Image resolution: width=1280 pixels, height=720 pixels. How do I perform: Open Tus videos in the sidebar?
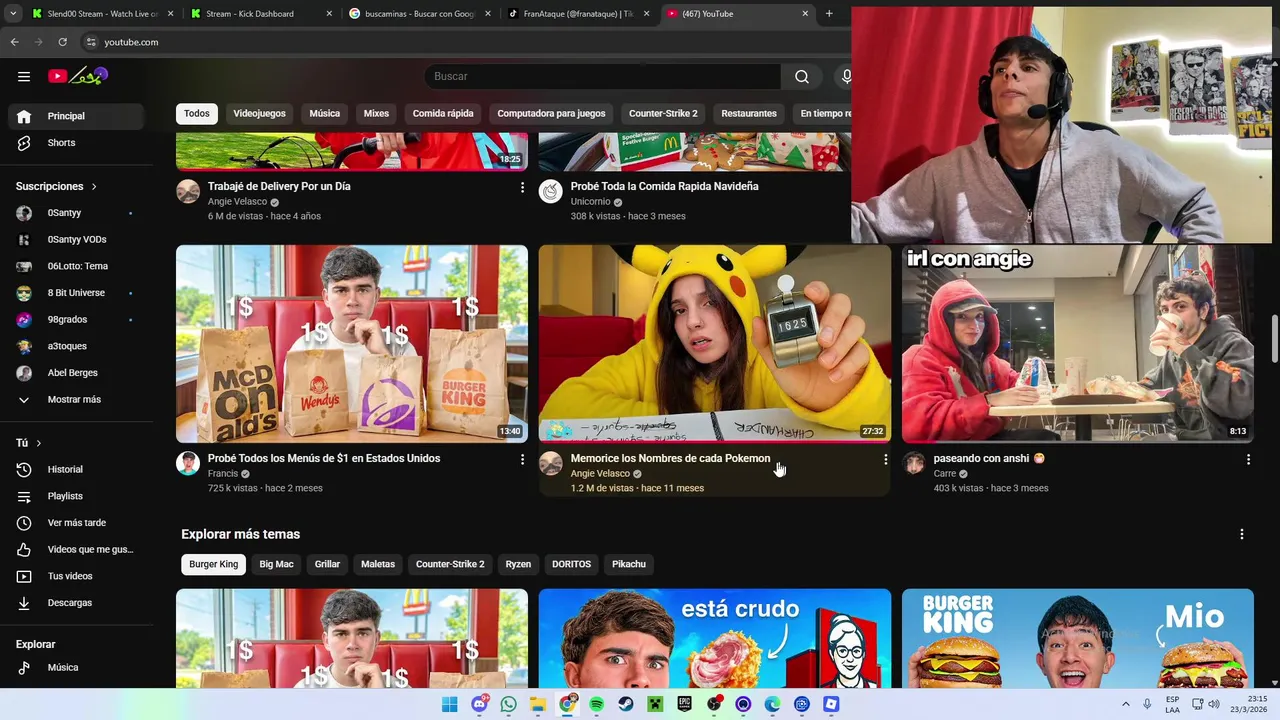tap(76, 576)
